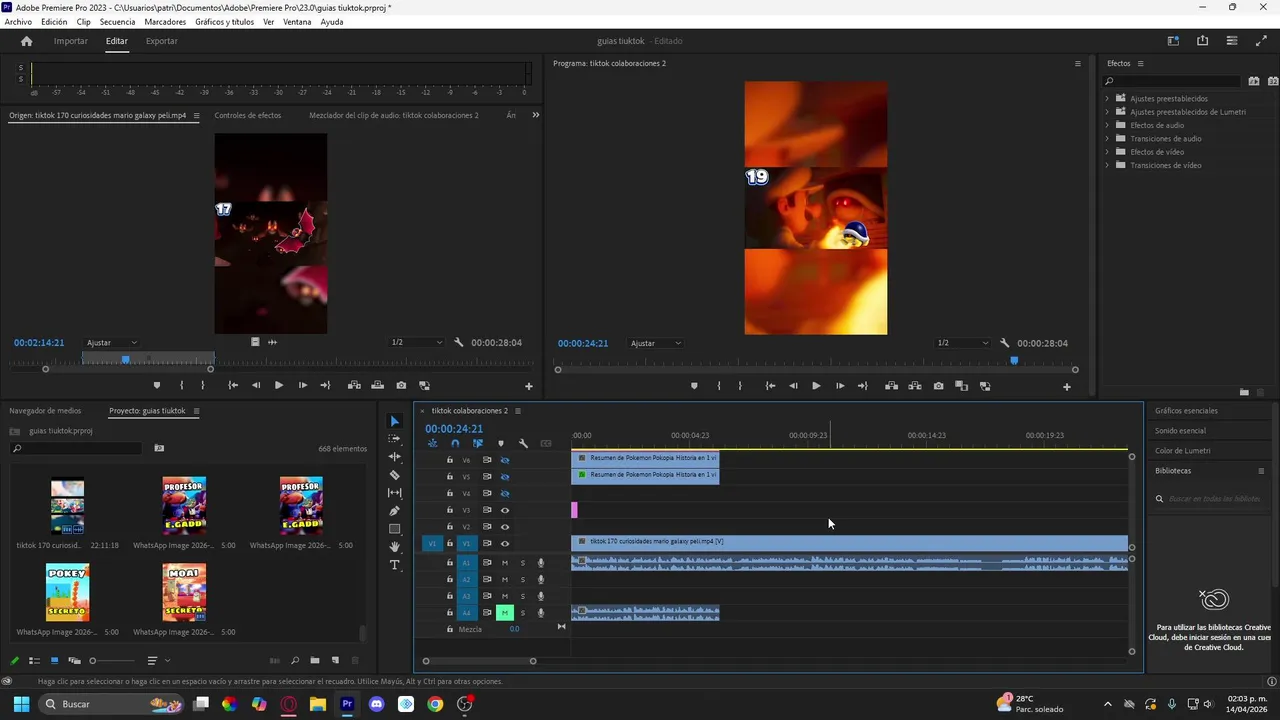Show hidden track V6 with eye icon
The width and height of the screenshot is (1280, 720).
point(505,460)
